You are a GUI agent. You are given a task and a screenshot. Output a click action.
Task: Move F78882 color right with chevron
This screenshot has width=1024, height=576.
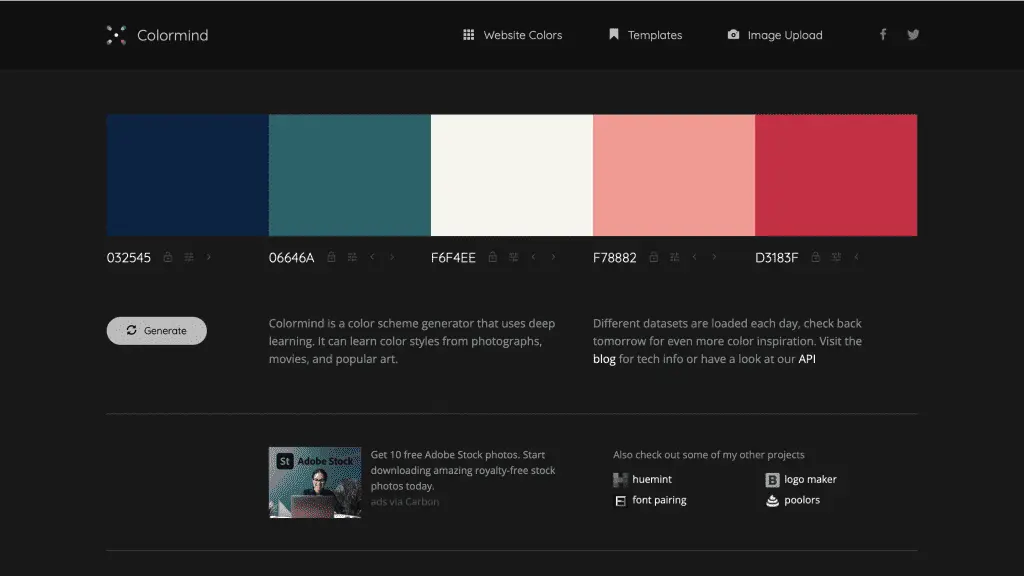[x=714, y=257]
